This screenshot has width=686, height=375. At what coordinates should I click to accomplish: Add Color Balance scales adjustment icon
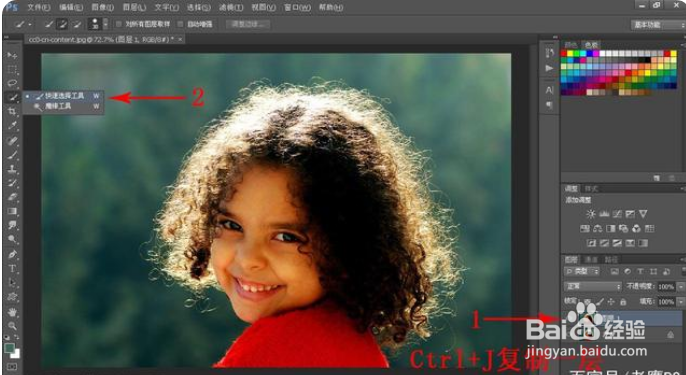598,228
